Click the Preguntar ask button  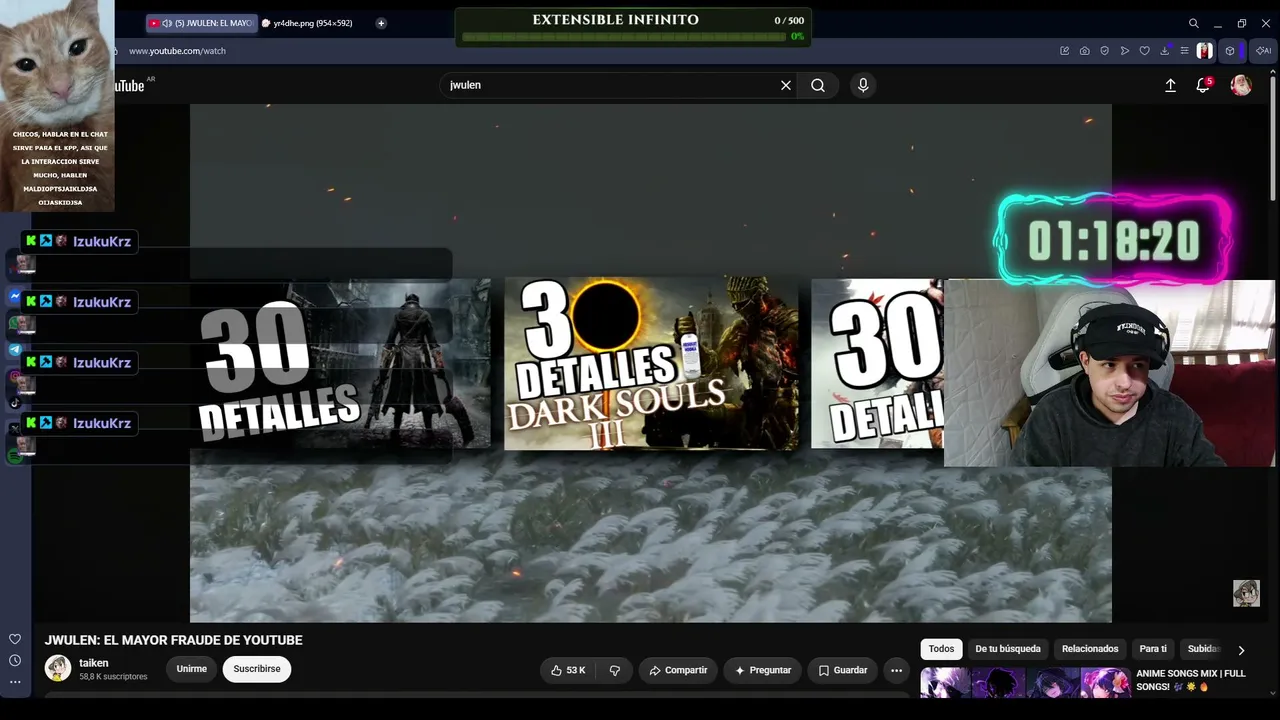pyautogui.click(x=763, y=670)
